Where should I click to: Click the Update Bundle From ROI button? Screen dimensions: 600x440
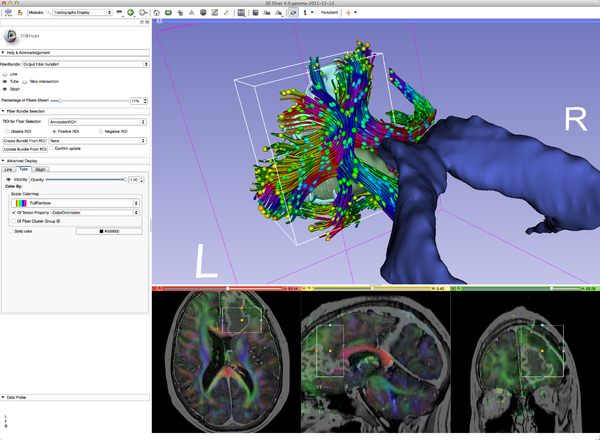23,150
